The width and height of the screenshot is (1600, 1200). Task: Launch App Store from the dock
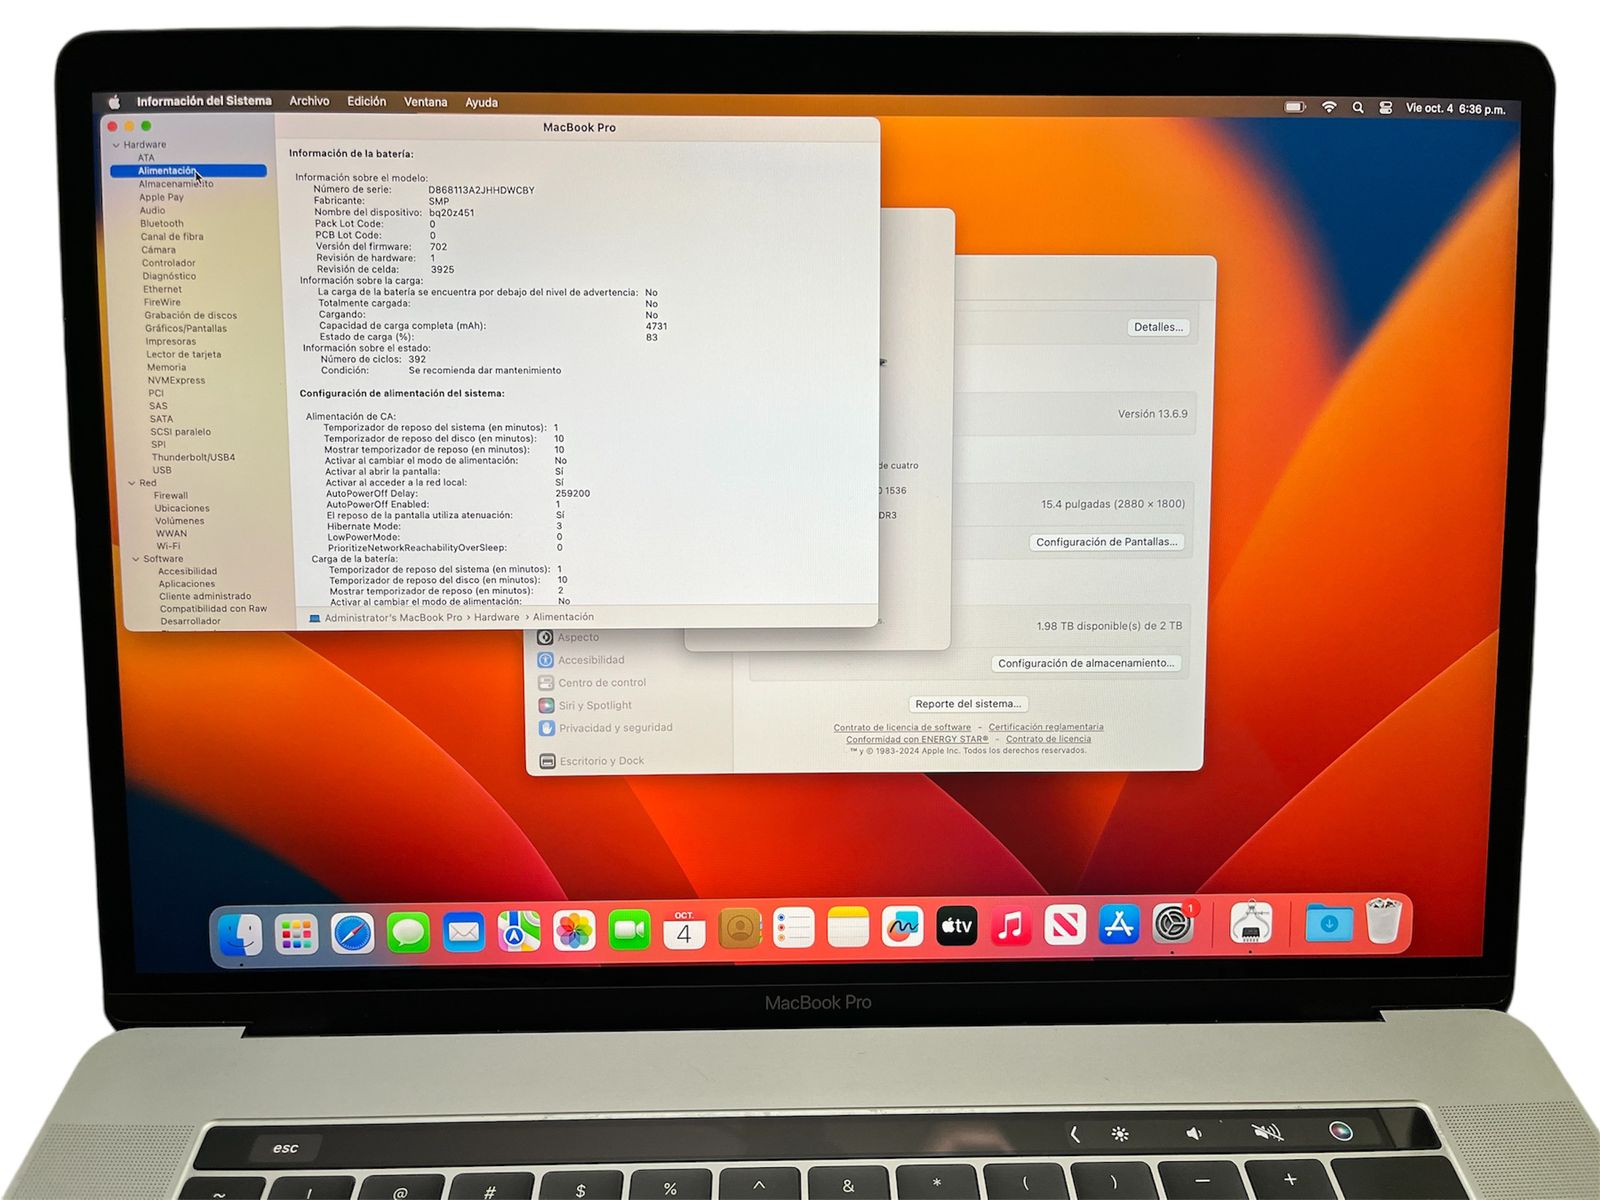tap(1118, 926)
